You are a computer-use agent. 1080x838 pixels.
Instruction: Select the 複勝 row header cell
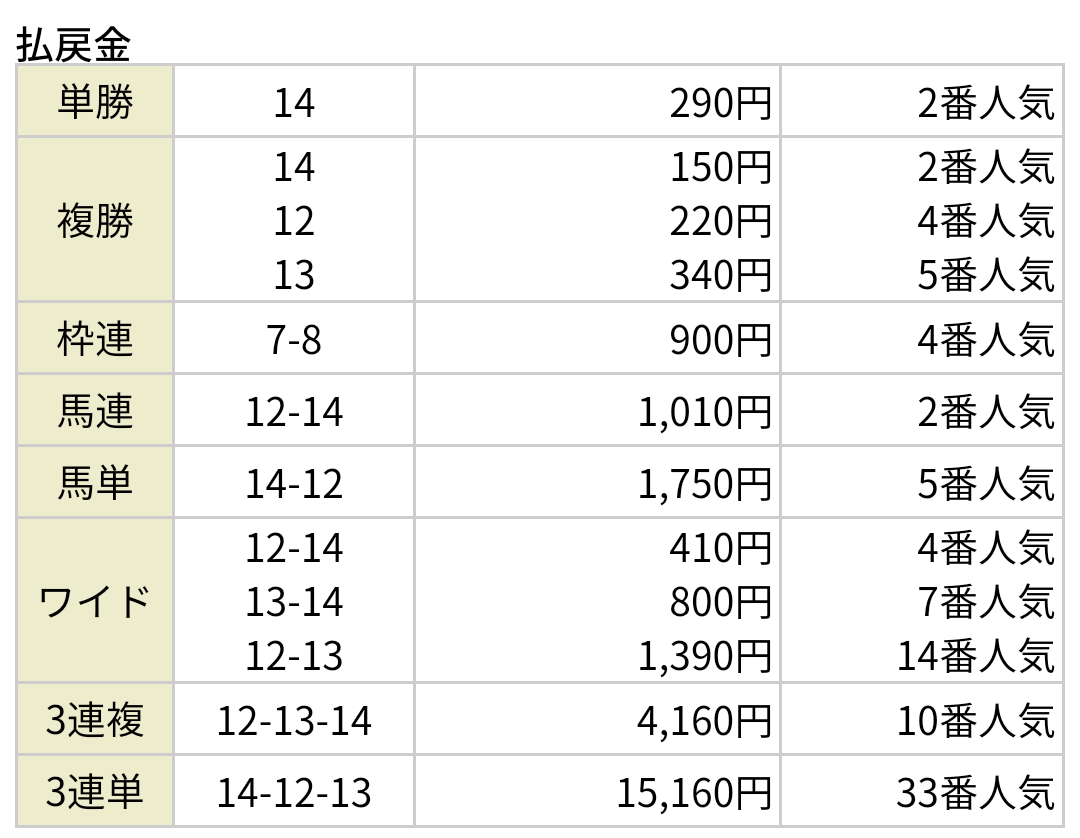(94, 220)
